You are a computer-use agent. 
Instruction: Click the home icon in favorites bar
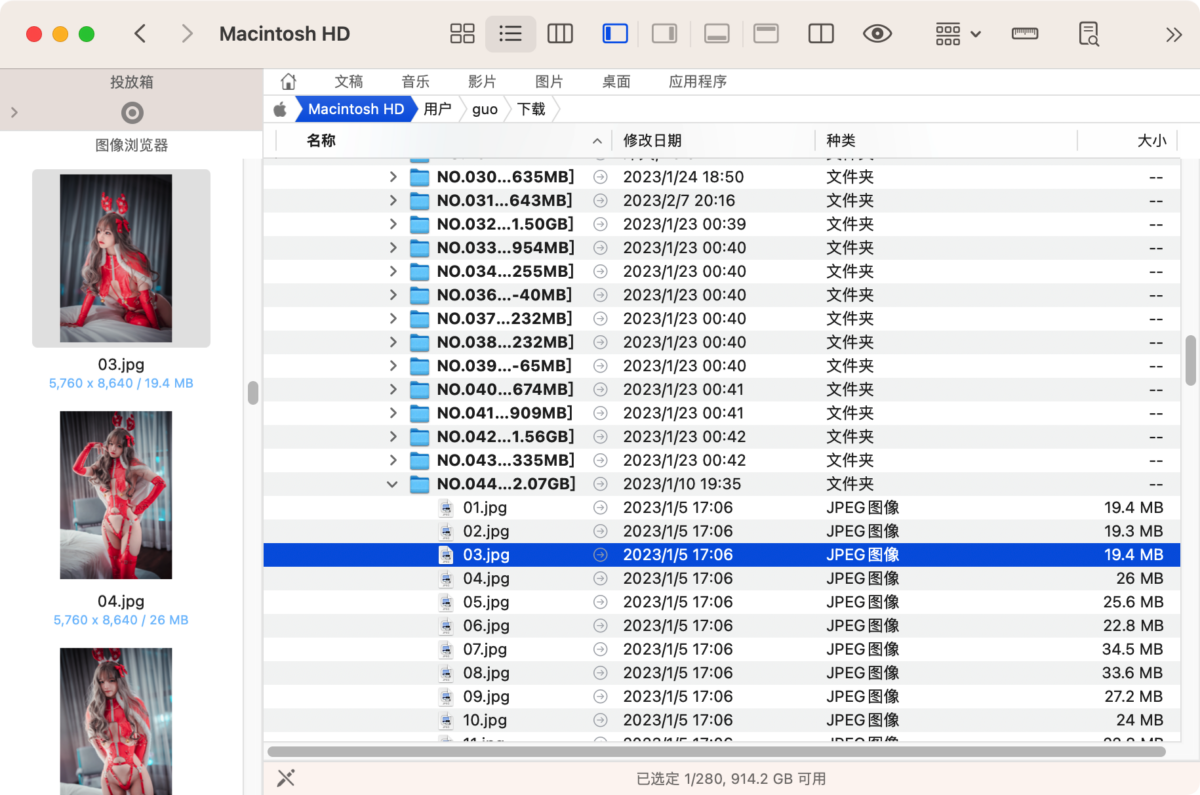288,82
